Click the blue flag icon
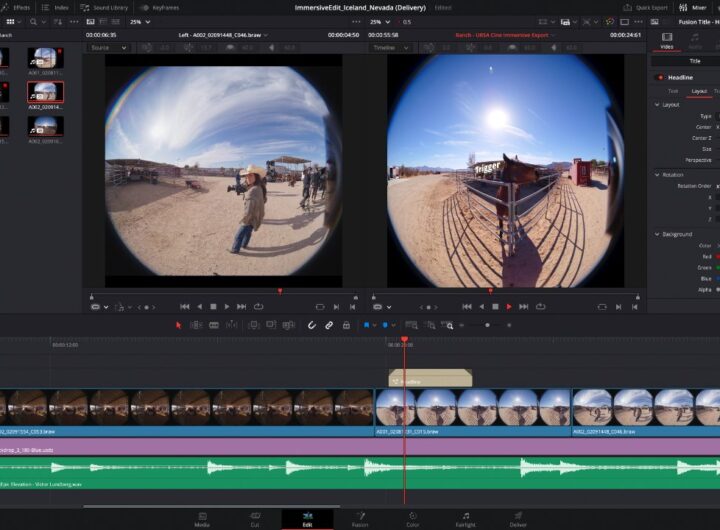Screen dimensions: 720x530 [366, 325]
